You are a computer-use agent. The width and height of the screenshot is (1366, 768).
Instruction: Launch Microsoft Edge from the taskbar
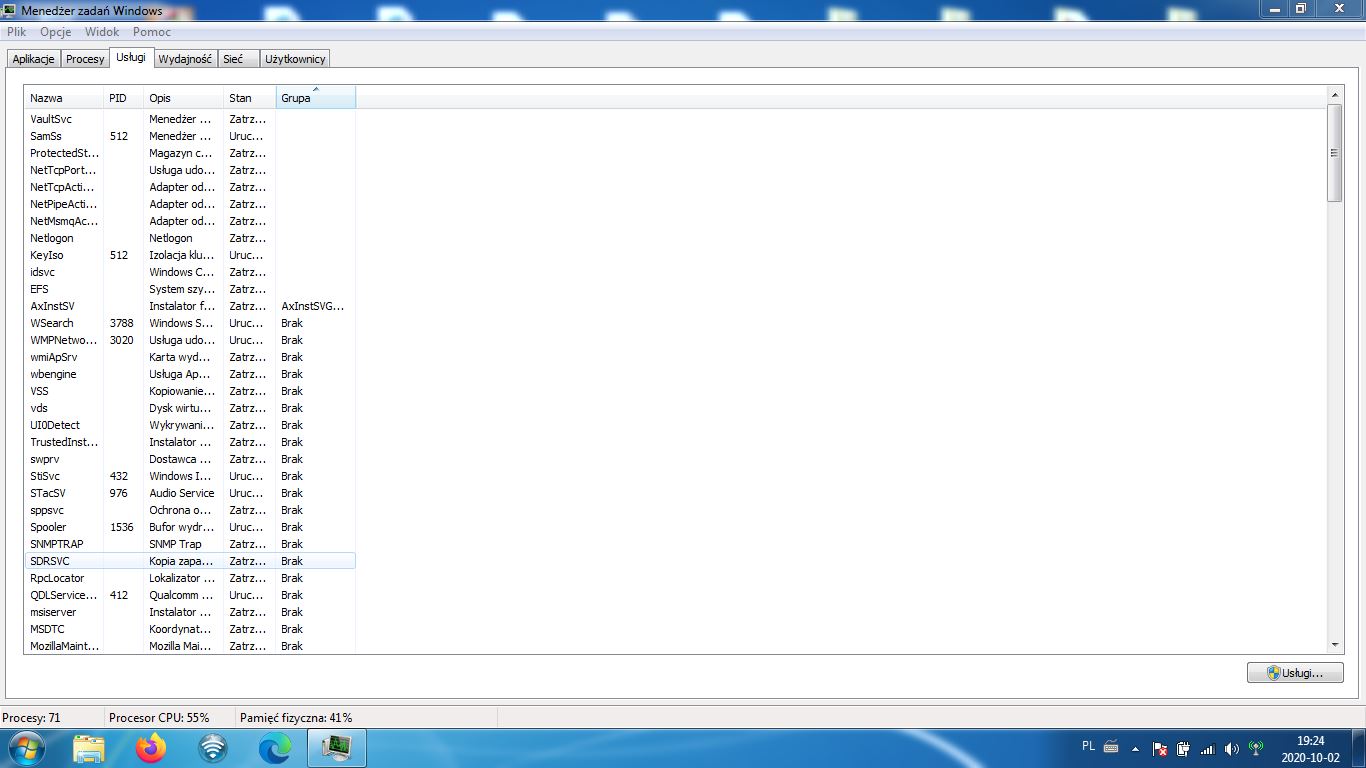(x=275, y=747)
